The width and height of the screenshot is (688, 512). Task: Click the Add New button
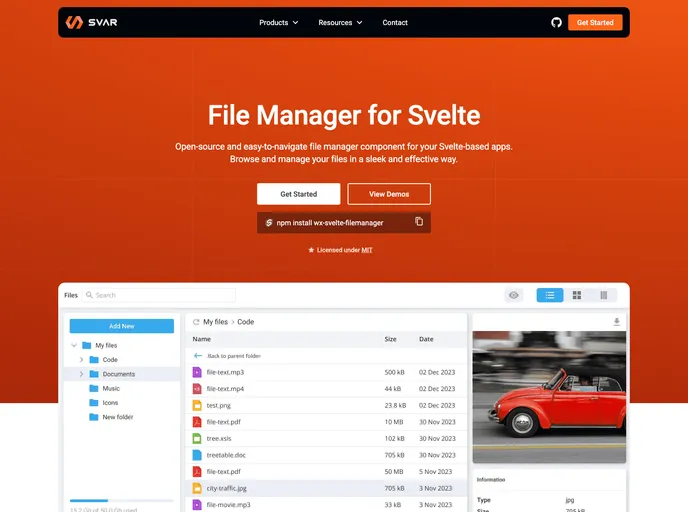tap(122, 326)
